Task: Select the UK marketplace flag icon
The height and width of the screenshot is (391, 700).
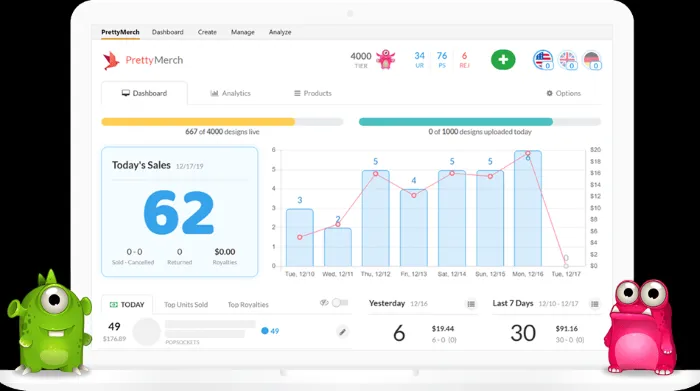Action: 567,59
